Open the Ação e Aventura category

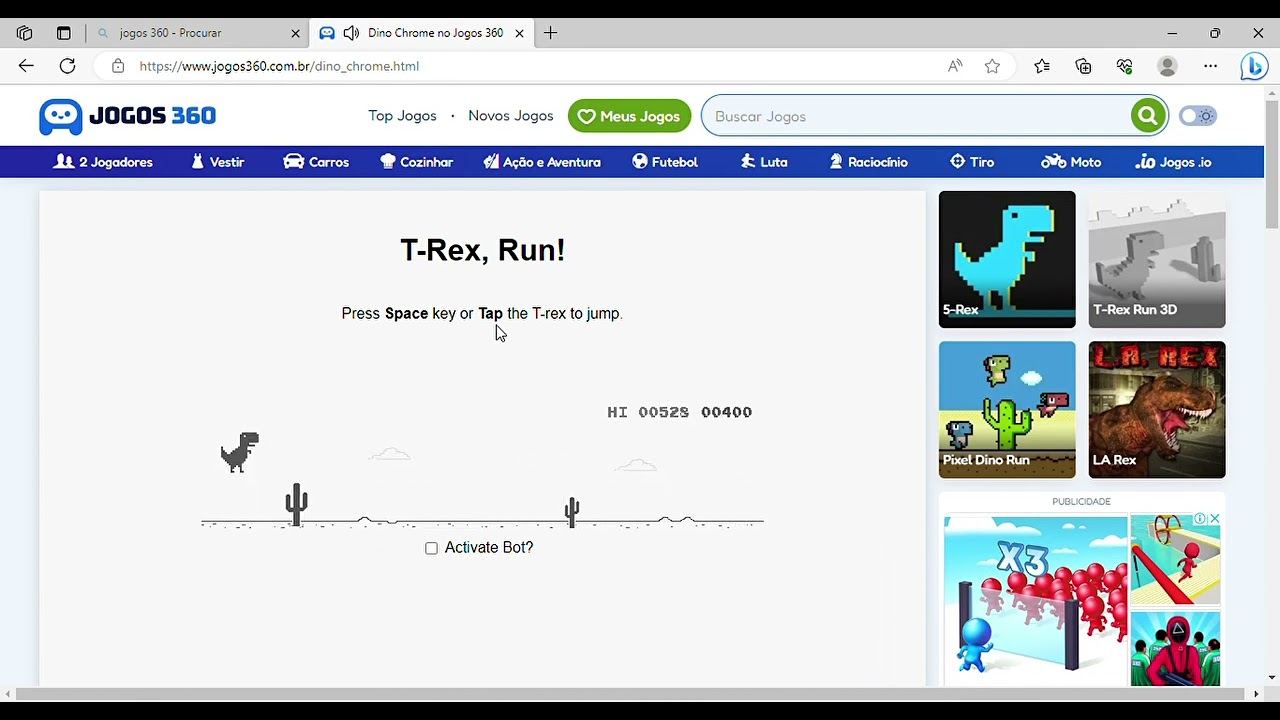[x=541, y=162]
